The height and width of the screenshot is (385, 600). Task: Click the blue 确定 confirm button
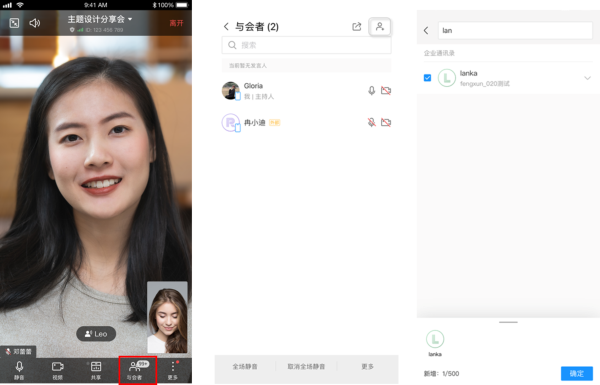pyautogui.click(x=577, y=374)
